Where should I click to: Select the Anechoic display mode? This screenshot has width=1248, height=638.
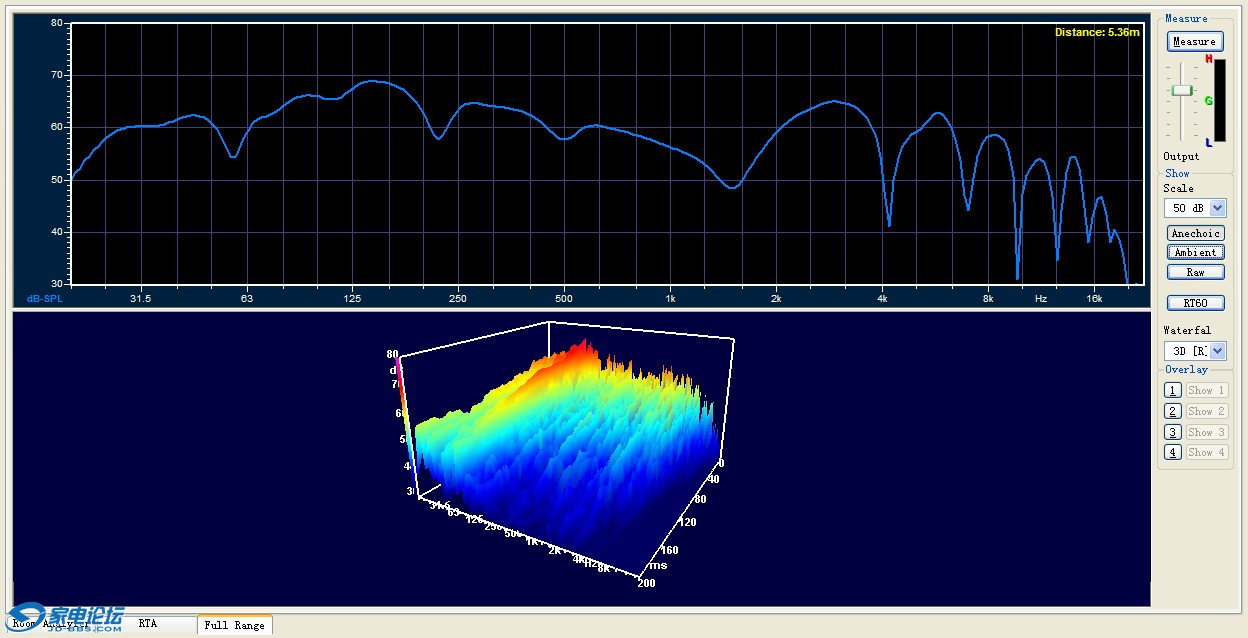(1195, 233)
